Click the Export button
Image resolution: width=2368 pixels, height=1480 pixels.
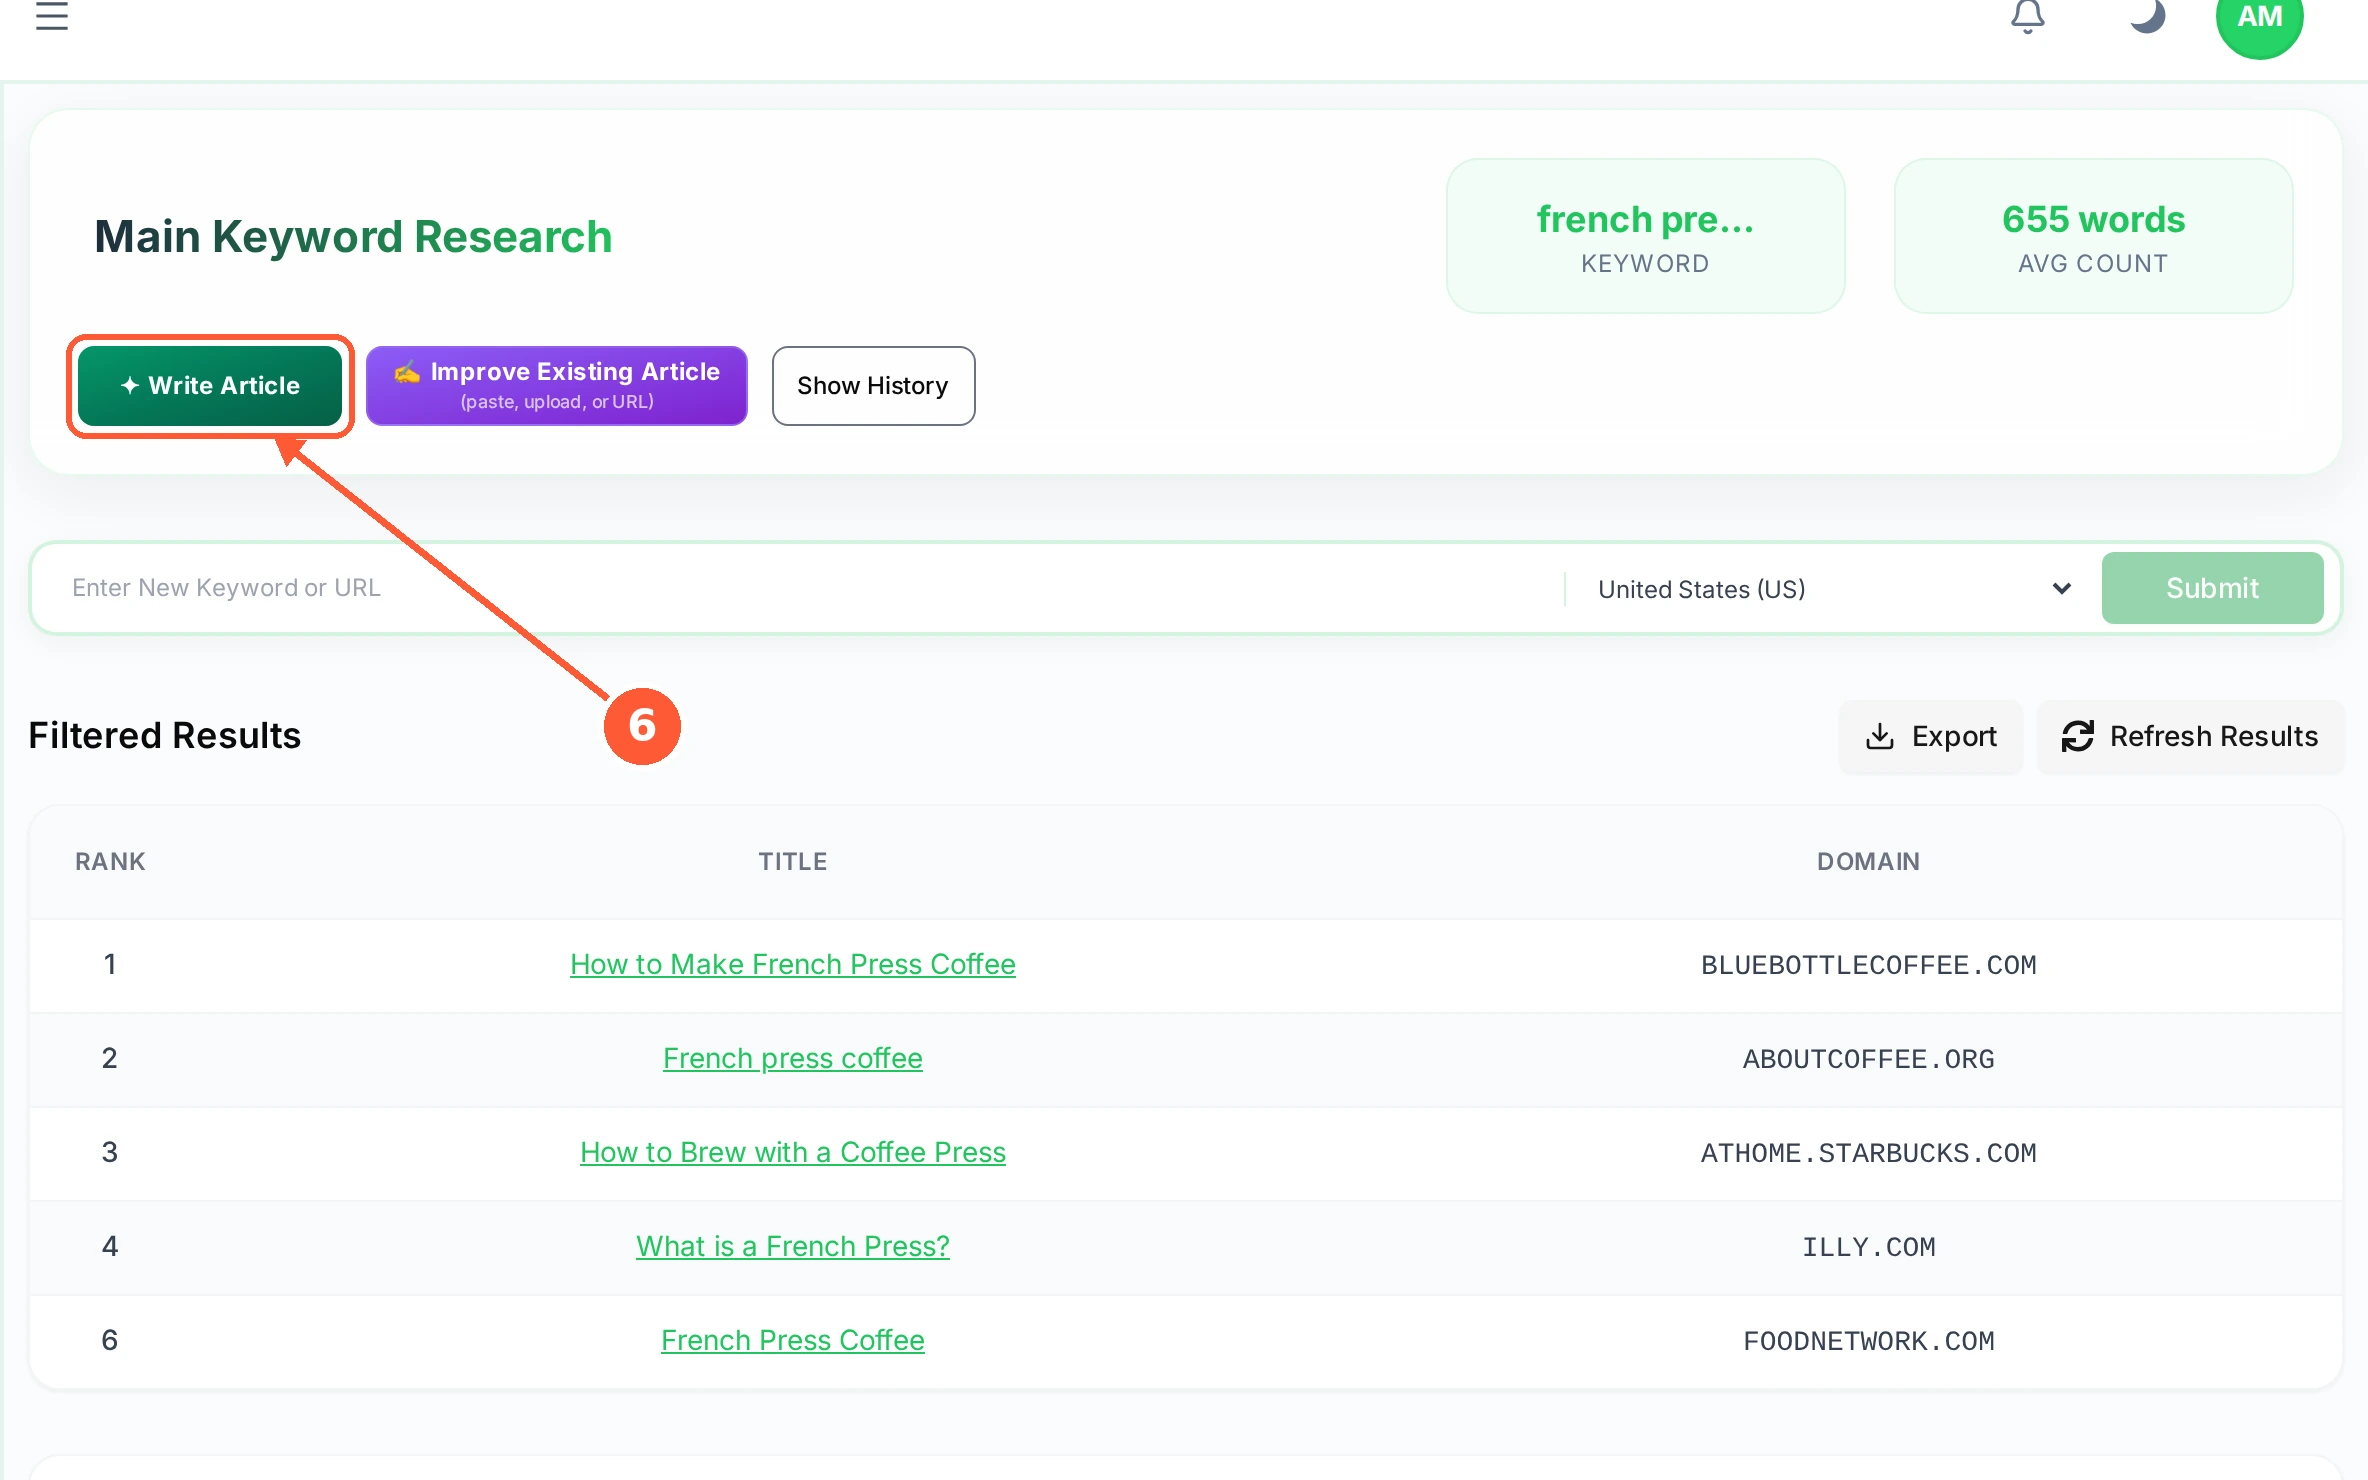coord(1931,737)
